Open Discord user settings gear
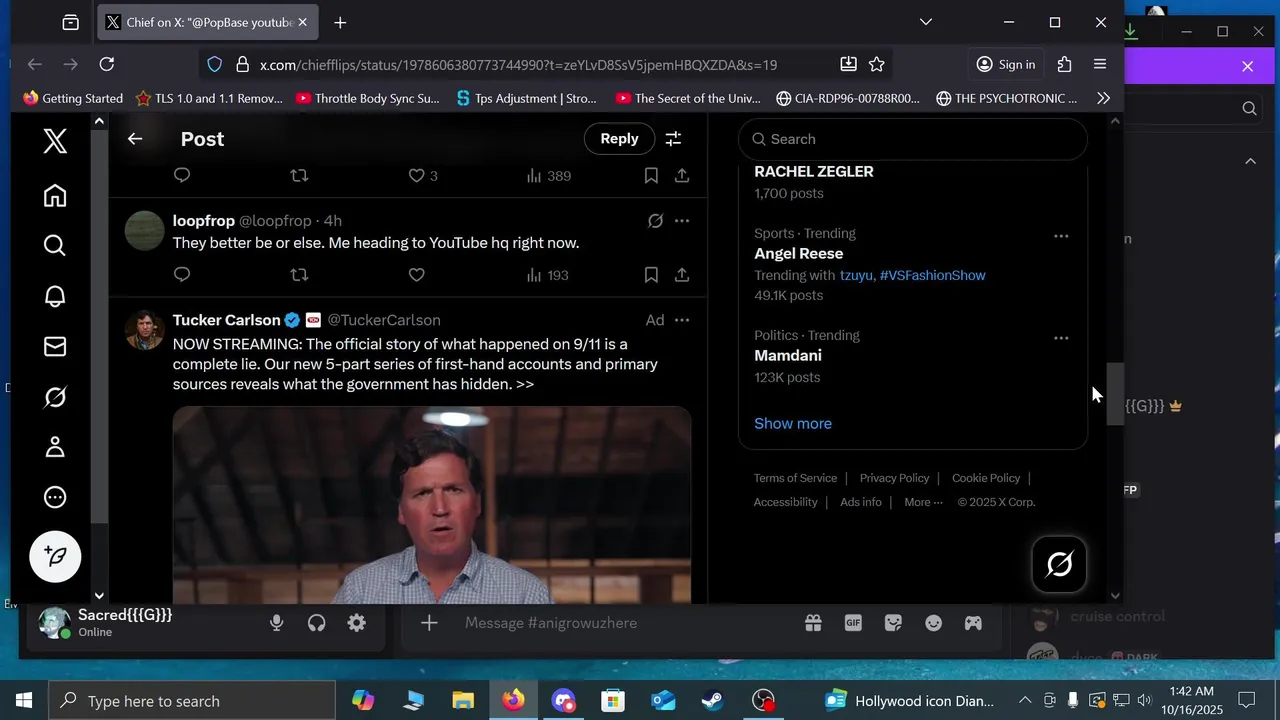This screenshot has width=1280, height=720. [357, 623]
